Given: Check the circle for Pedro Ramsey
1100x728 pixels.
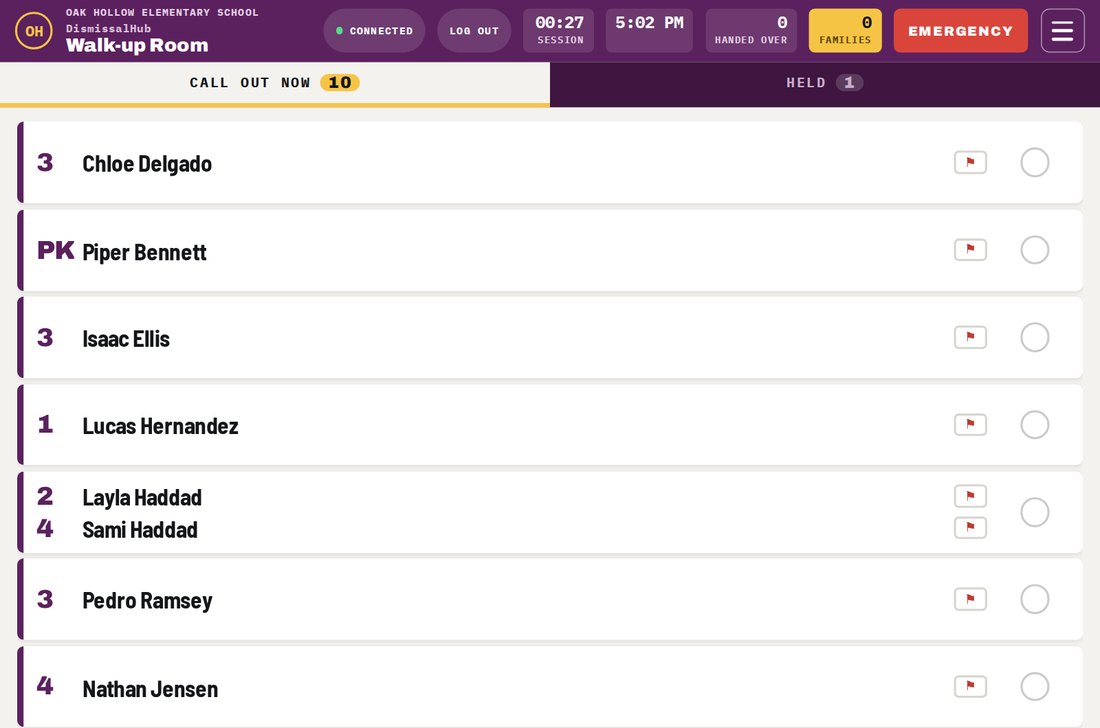Looking at the screenshot, I should click(x=1035, y=599).
